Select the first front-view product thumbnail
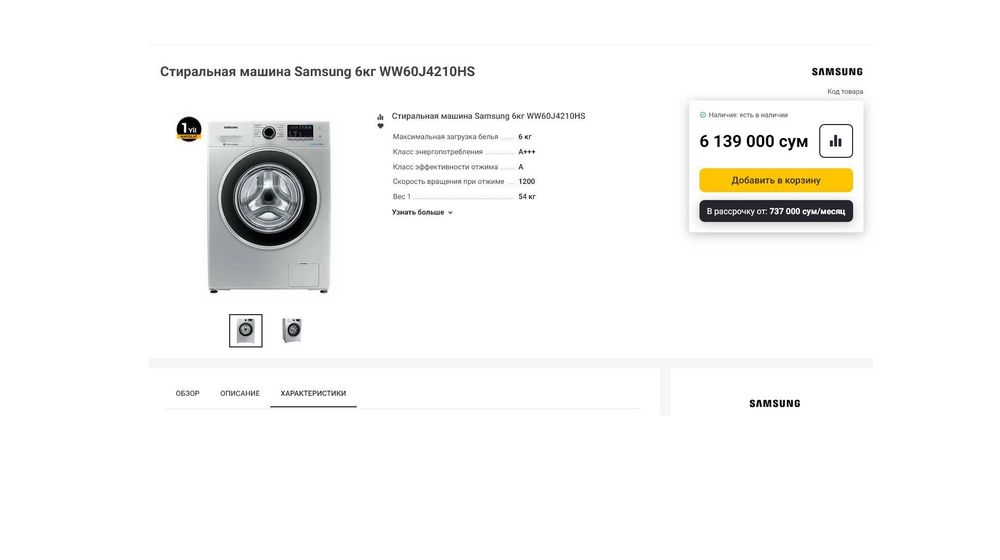Viewport: 1000px width, 560px height. (x=246, y=330)
